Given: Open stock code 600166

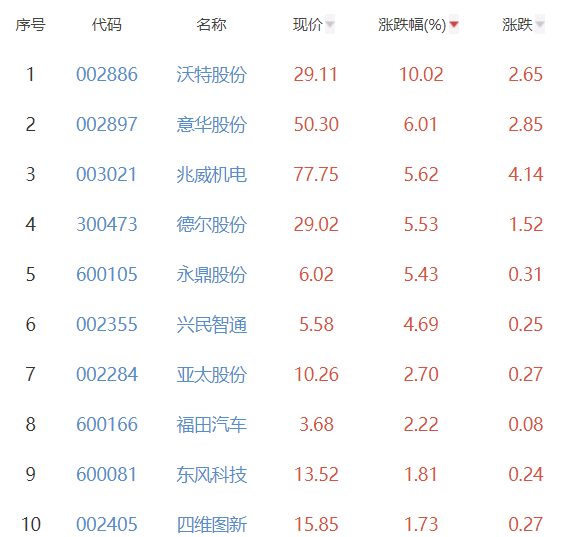Looking at the screenshot, I should (x=107, y=425).
